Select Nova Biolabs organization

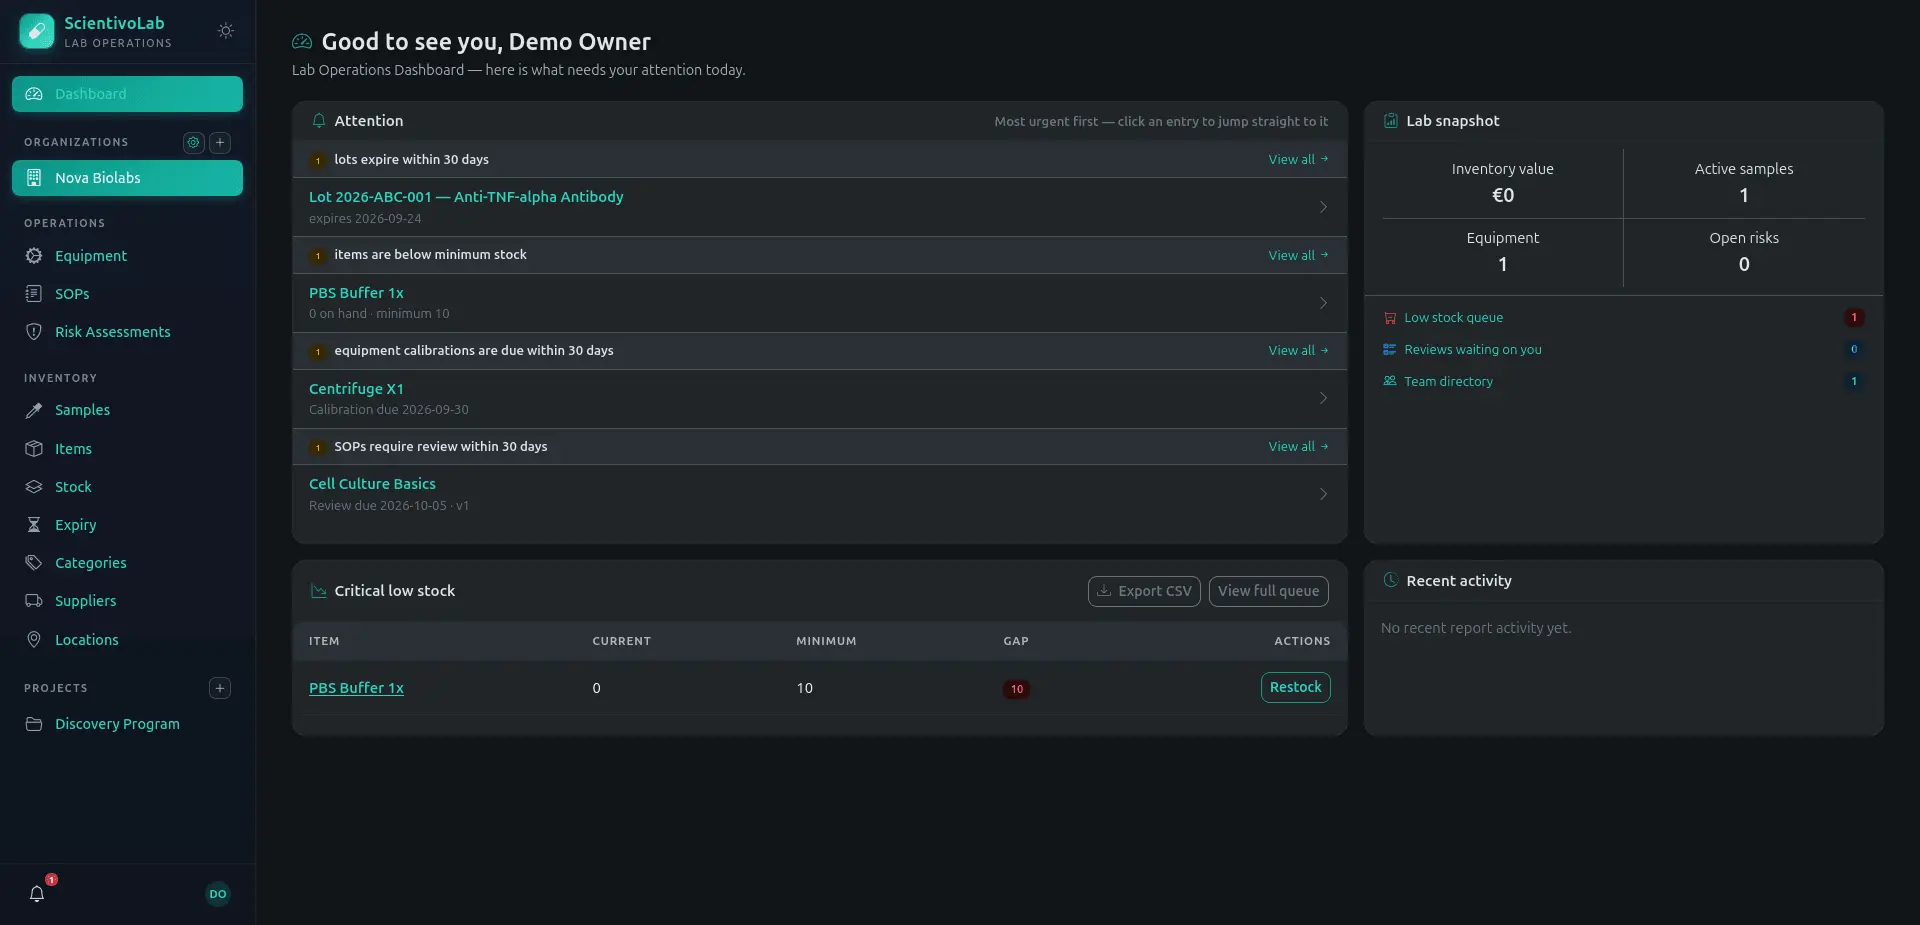(127, 178)
